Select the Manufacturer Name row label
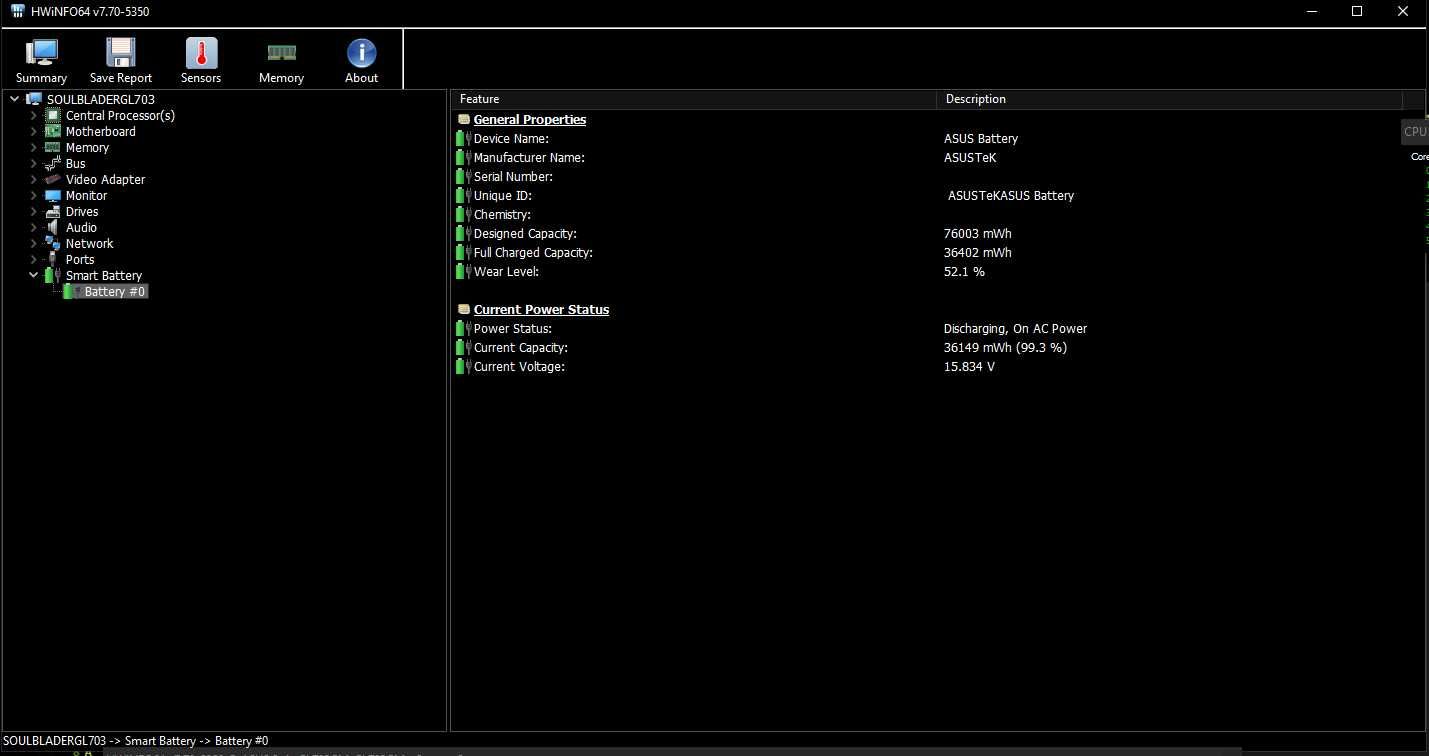Viewport: 1429px width, 756px height. click(x=529, y=157)
